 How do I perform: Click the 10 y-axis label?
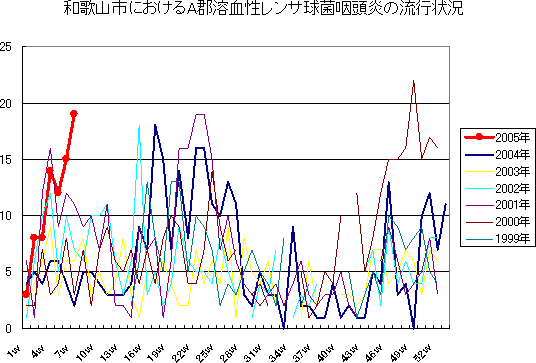pos(6,216)
